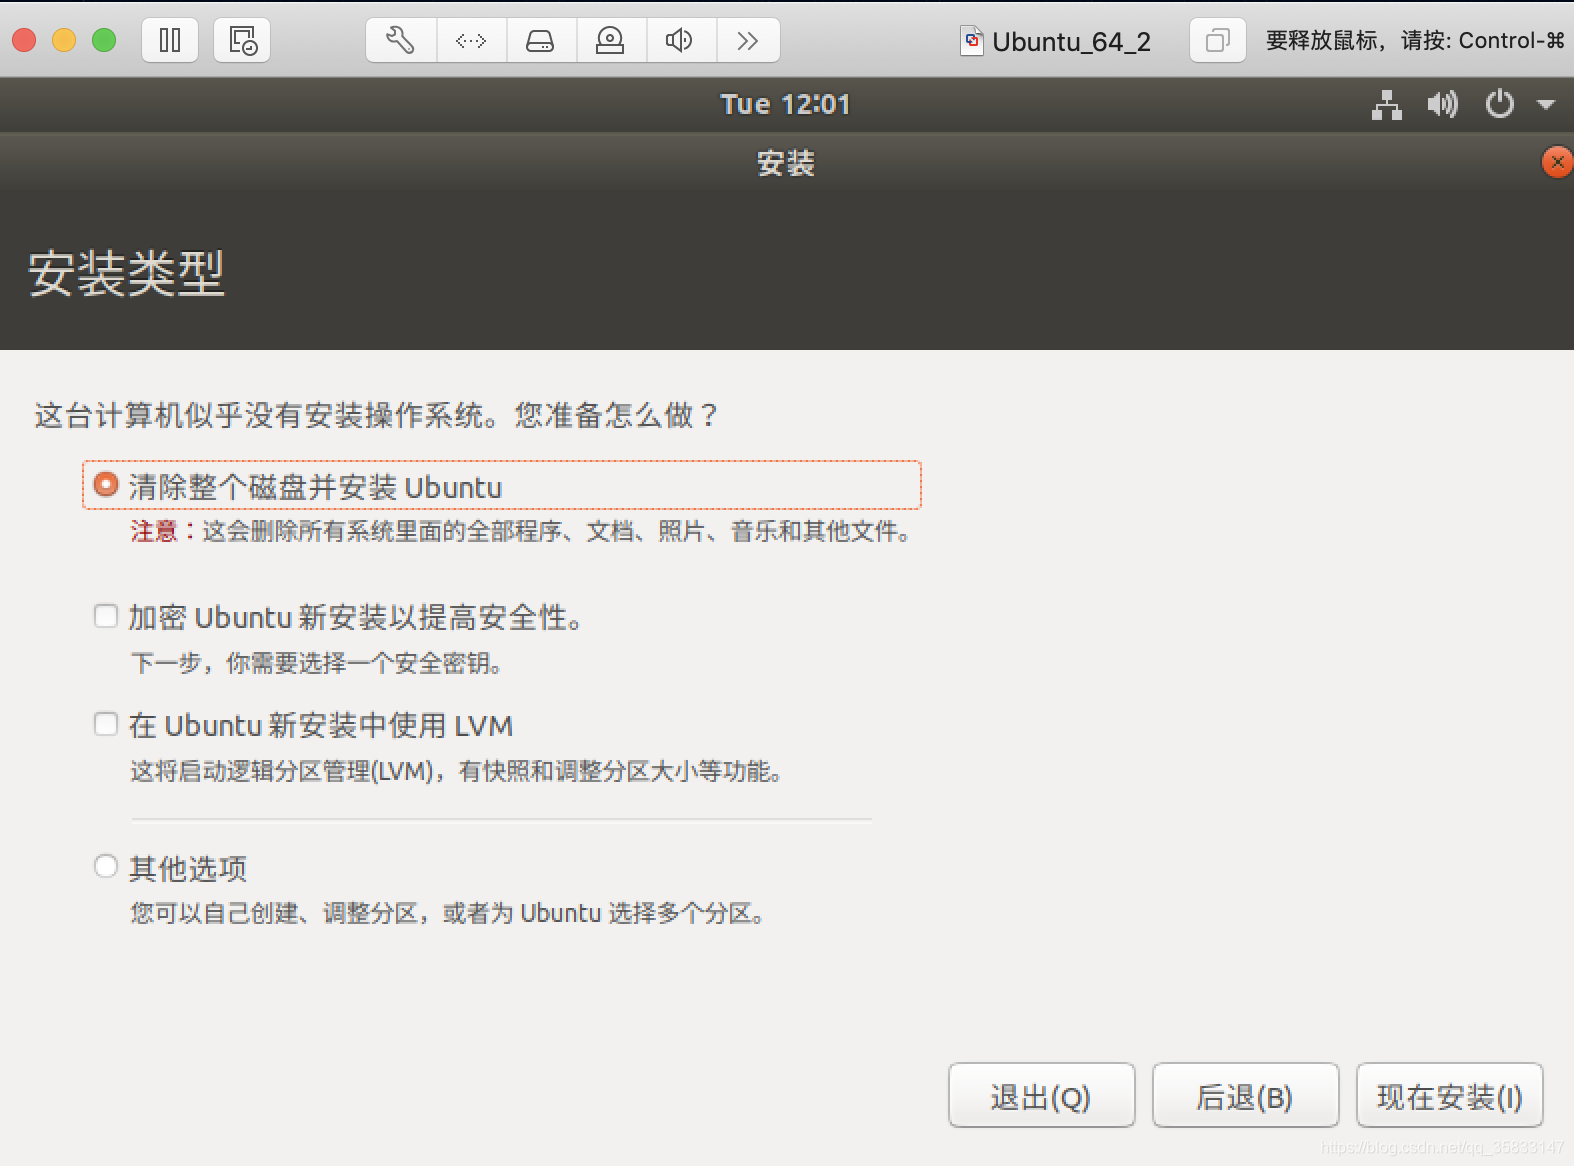Click Ubuntu_64_2 title document icon
1574x1166 pixels.
point(971,41)
